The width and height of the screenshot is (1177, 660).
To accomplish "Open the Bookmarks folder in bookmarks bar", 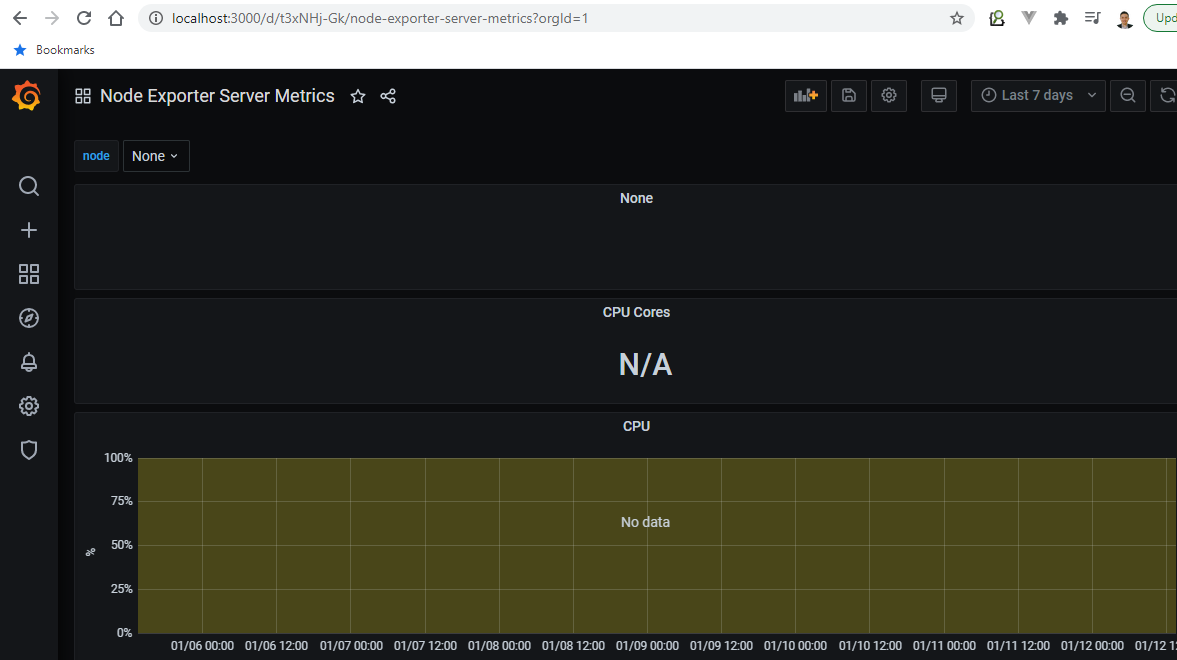I will point(54,50).
